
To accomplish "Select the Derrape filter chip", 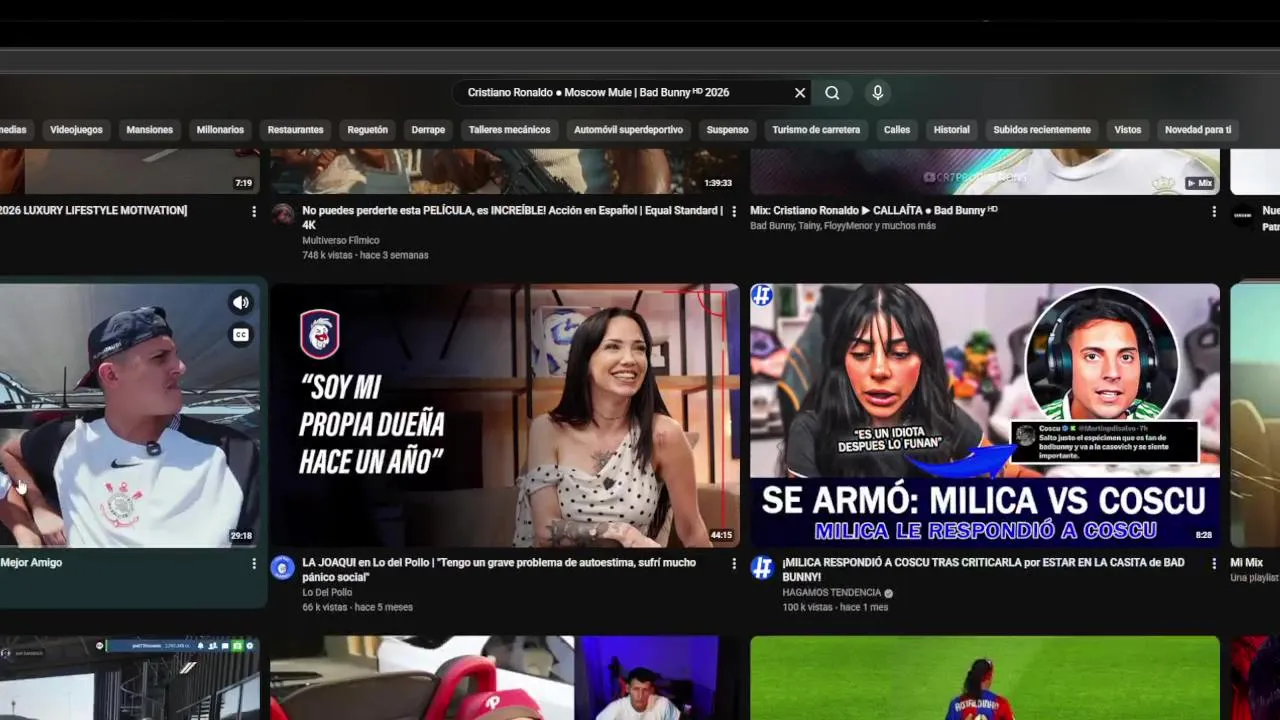I will pyautogui.click(x=428, y=130).
